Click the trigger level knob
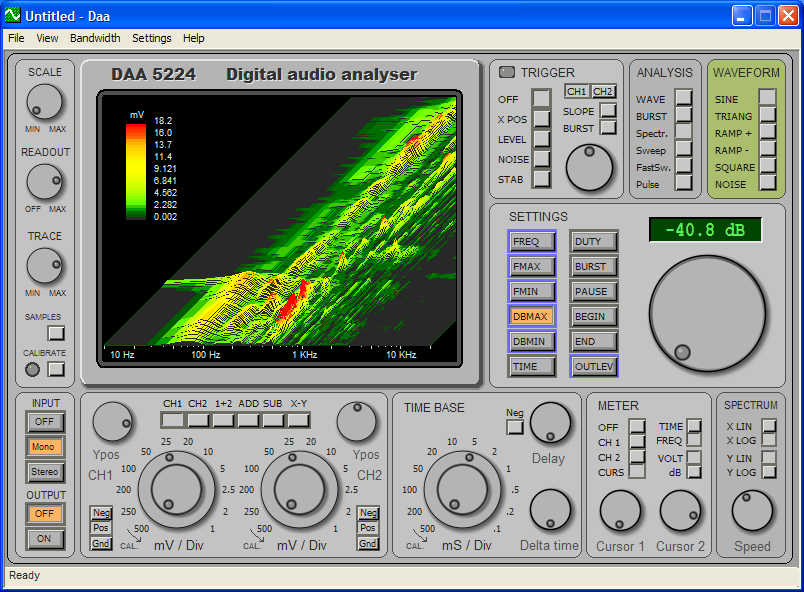This screenshot has width=804, height=592. [x=589, y=168]
